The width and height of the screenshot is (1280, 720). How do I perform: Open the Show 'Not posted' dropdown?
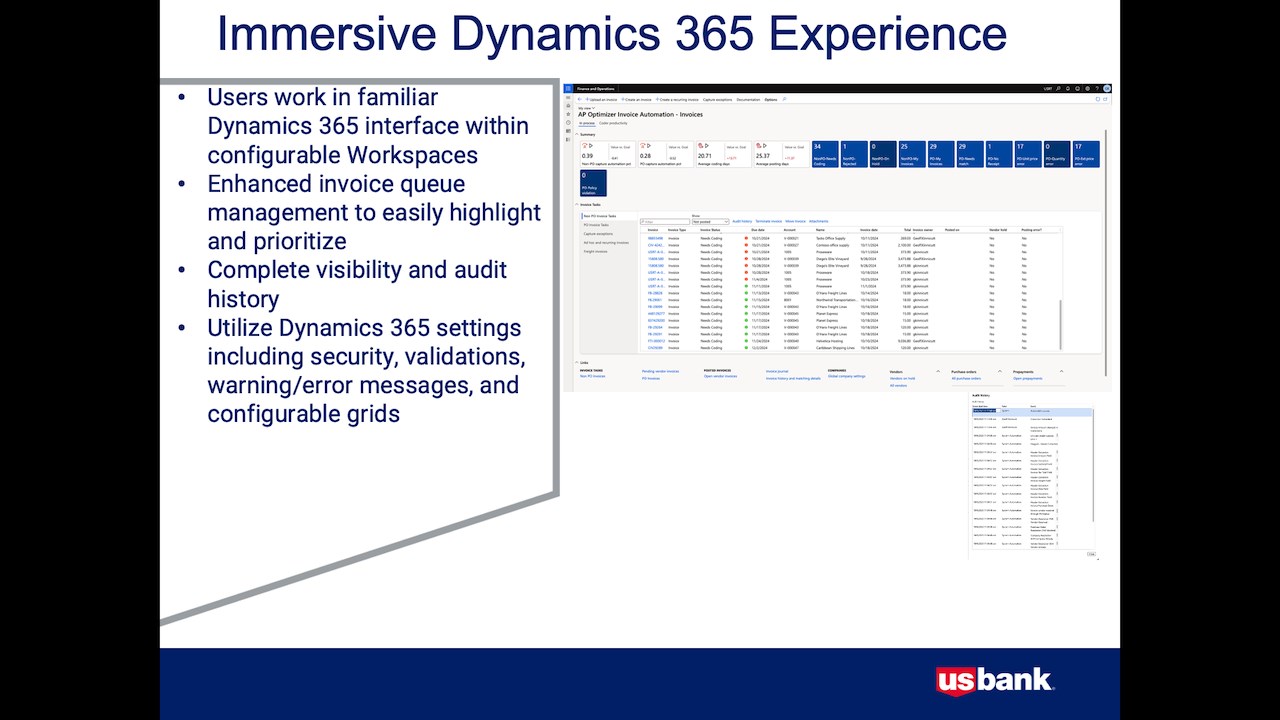coord(710,221)
